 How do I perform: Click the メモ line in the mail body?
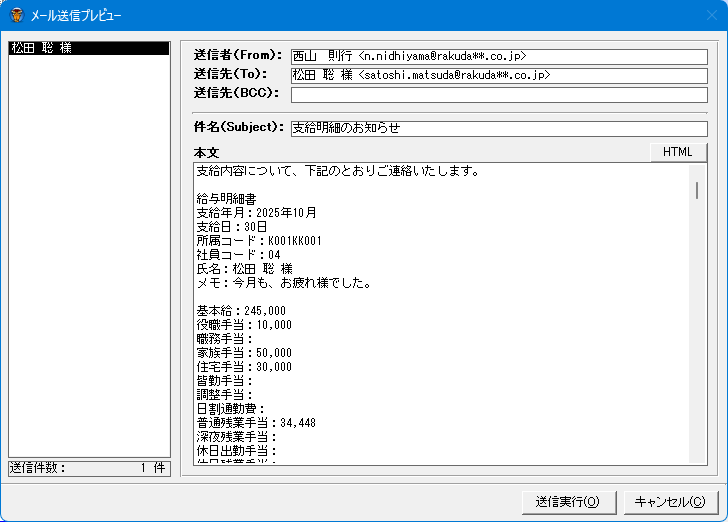coord(284,283)
